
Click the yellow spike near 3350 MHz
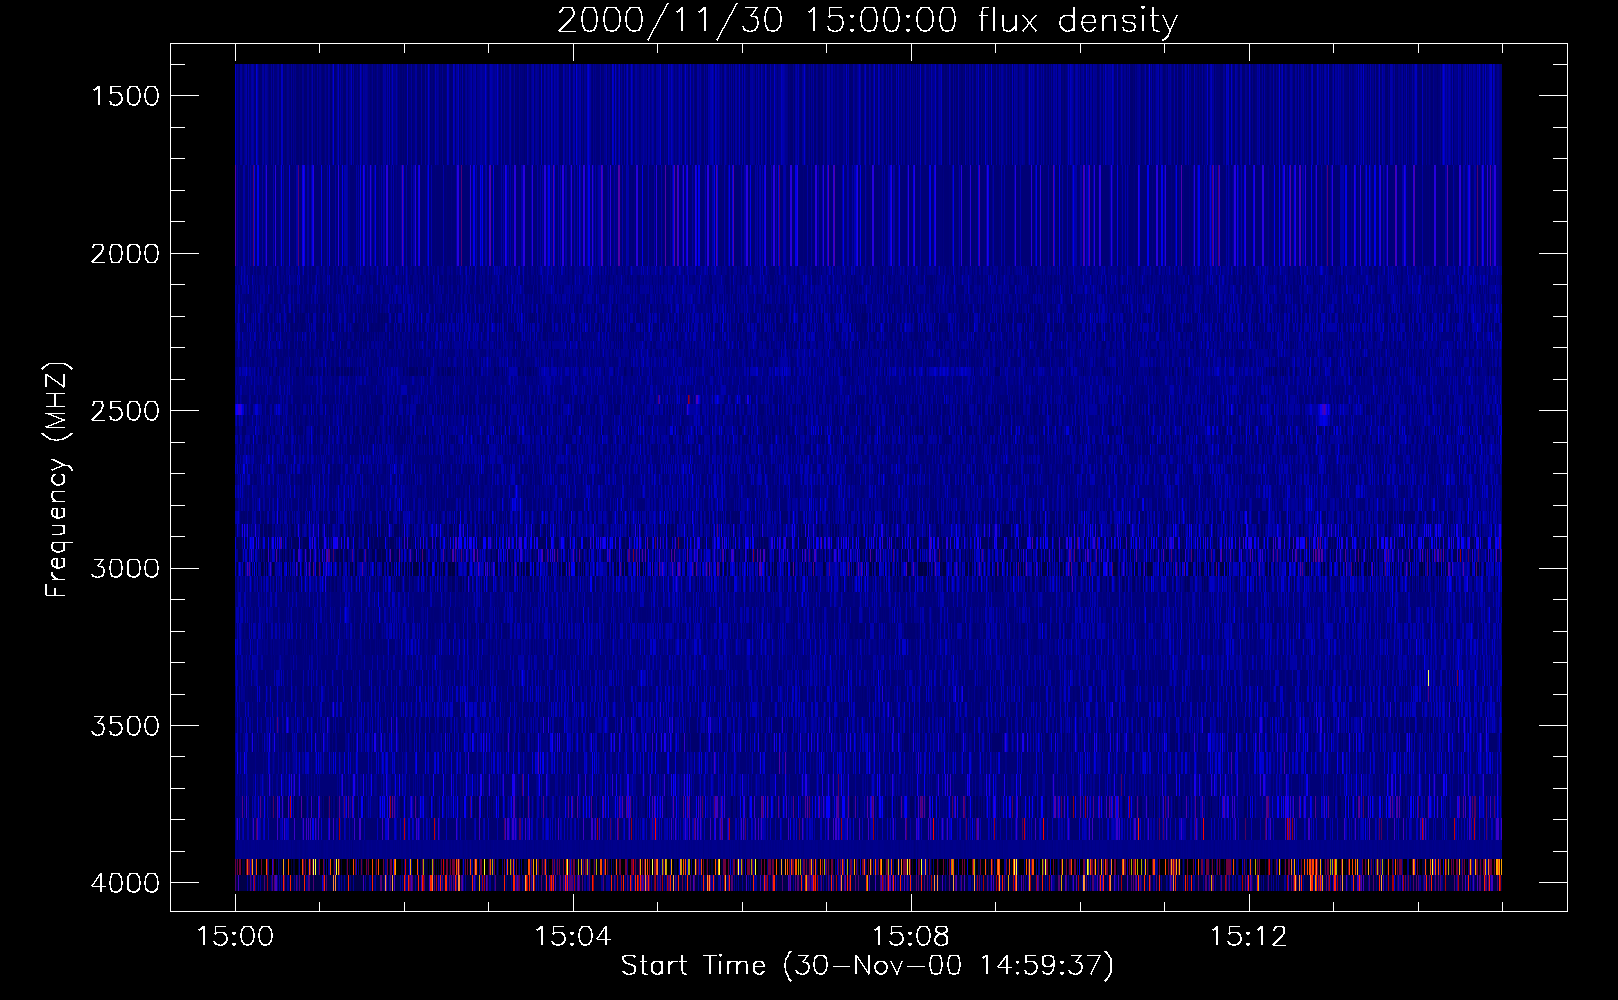pos(1428,678)
